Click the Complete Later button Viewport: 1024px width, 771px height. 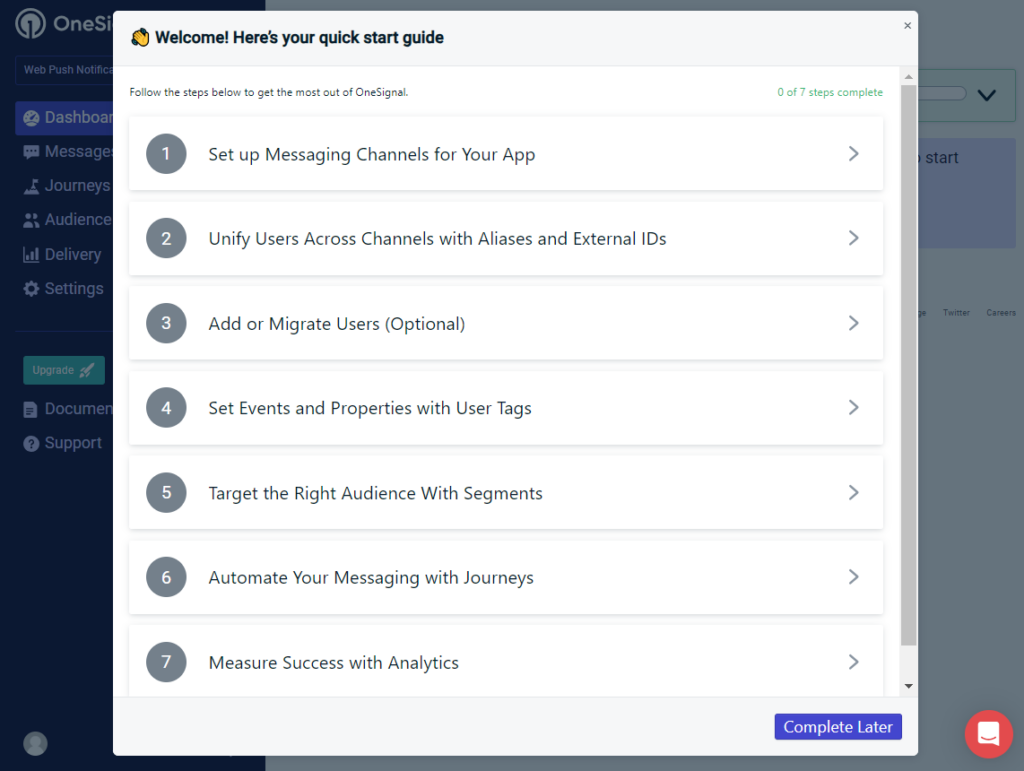point(838,727)
